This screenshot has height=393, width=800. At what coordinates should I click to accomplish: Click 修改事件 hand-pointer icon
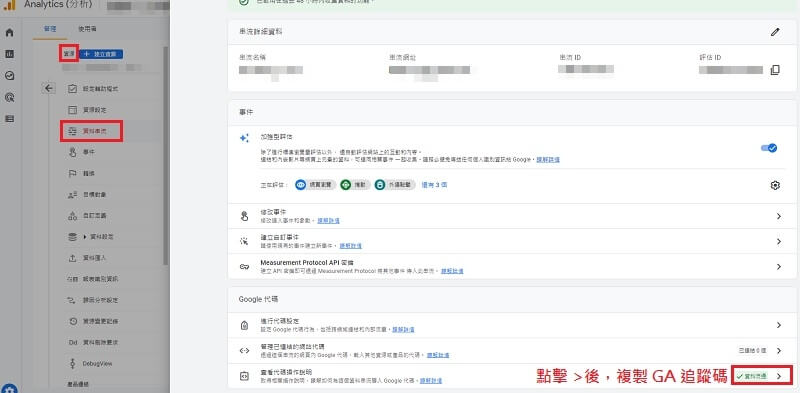[x=244, y=216]
